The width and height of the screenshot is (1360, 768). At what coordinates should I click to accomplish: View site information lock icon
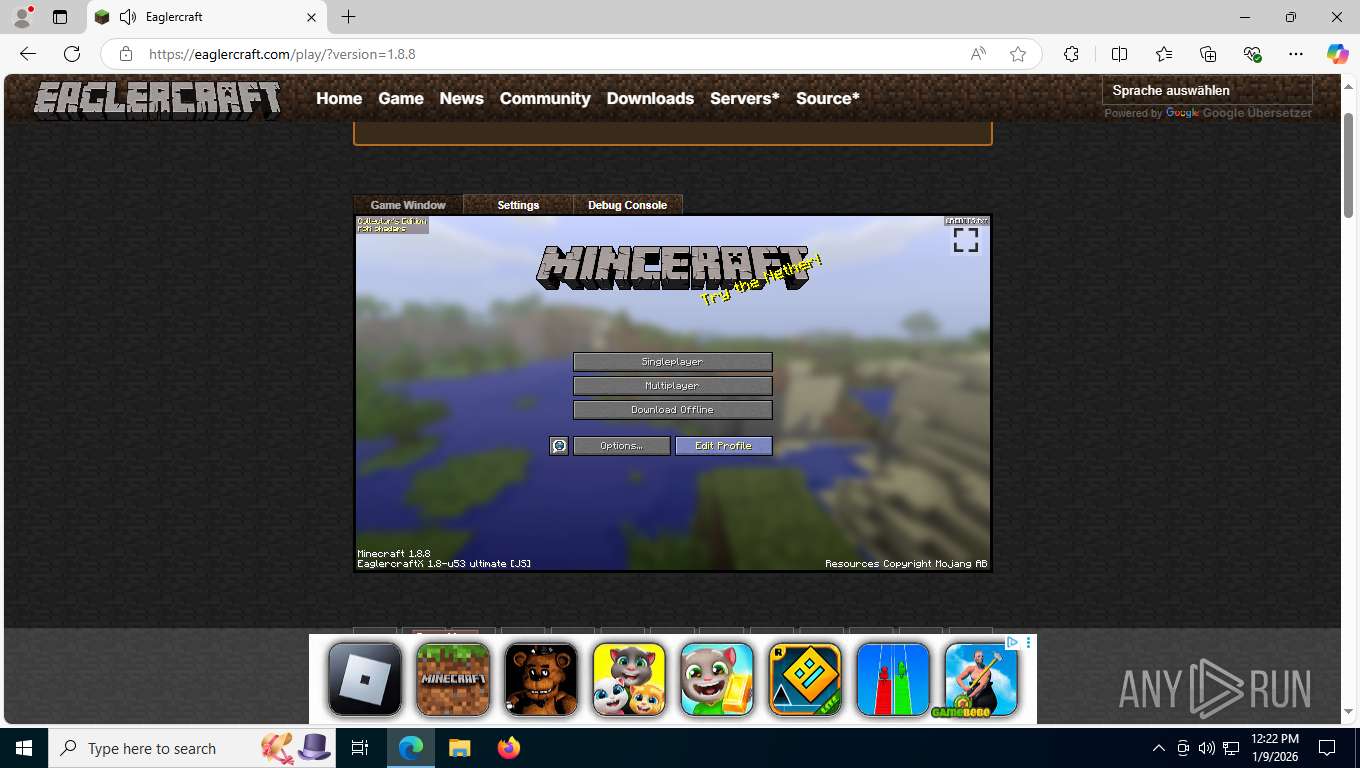click(x=125, y=54)
